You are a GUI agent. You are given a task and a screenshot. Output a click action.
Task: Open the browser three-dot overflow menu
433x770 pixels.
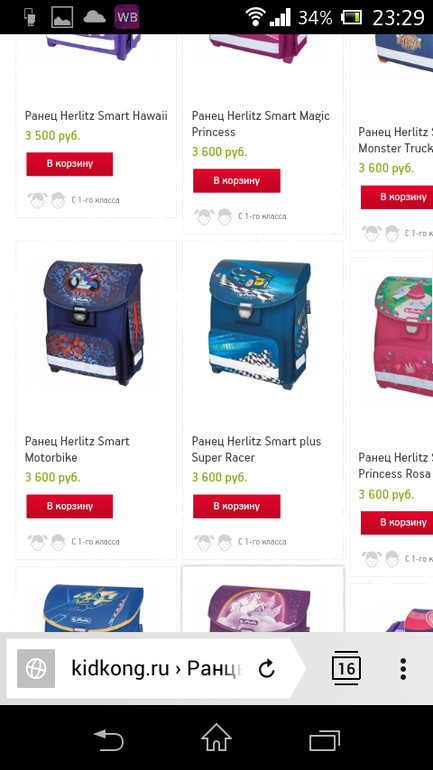403,669
